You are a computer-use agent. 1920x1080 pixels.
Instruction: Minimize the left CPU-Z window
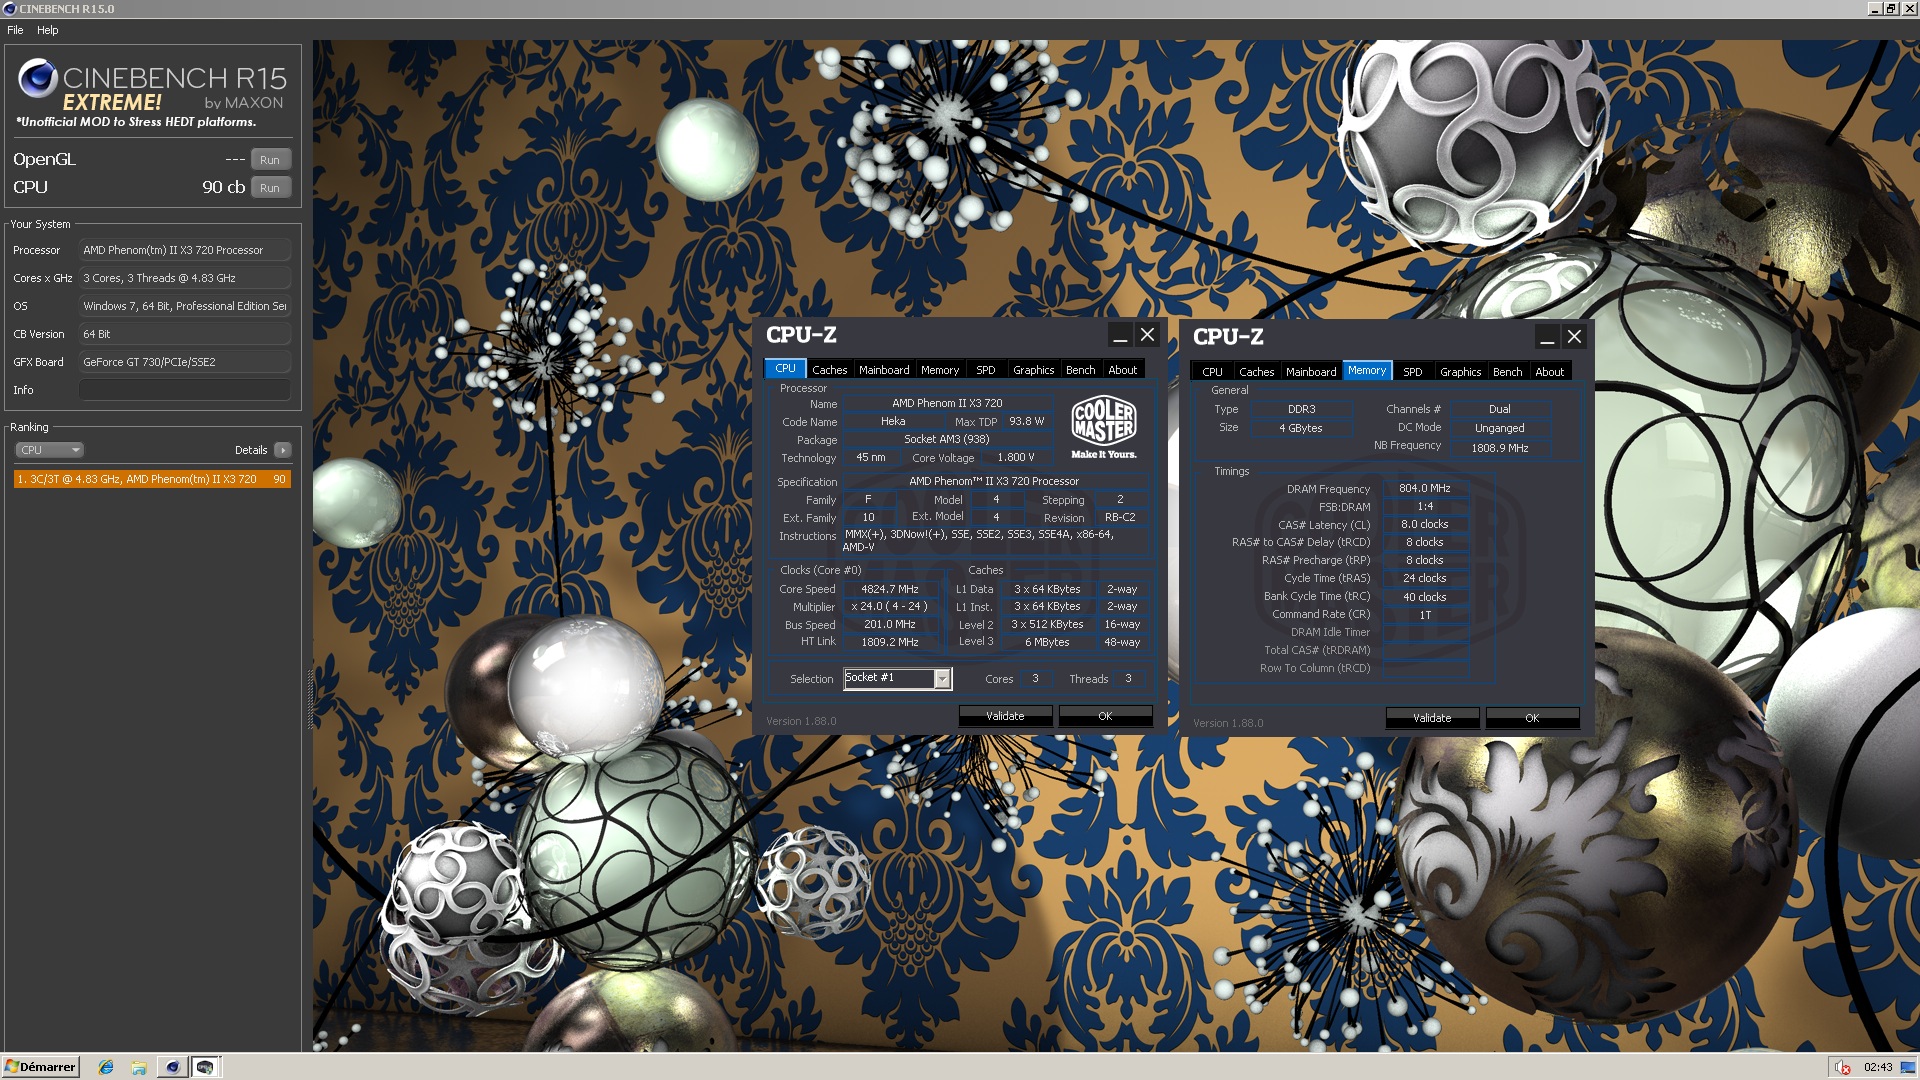(1120, 336)
